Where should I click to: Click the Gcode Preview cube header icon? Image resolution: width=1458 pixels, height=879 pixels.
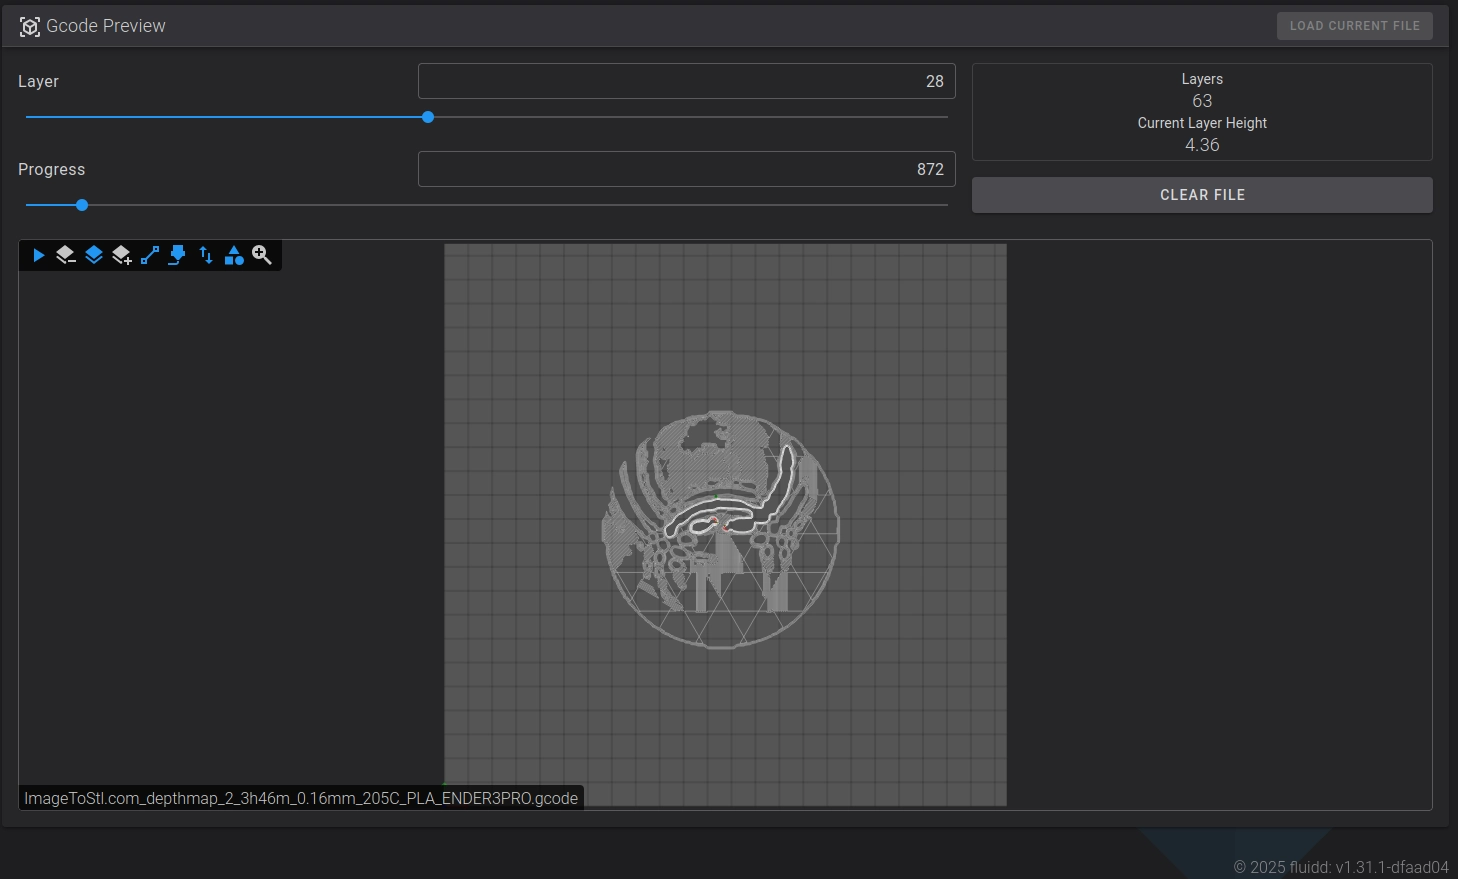pyautogui.click(x=30, y=27)
